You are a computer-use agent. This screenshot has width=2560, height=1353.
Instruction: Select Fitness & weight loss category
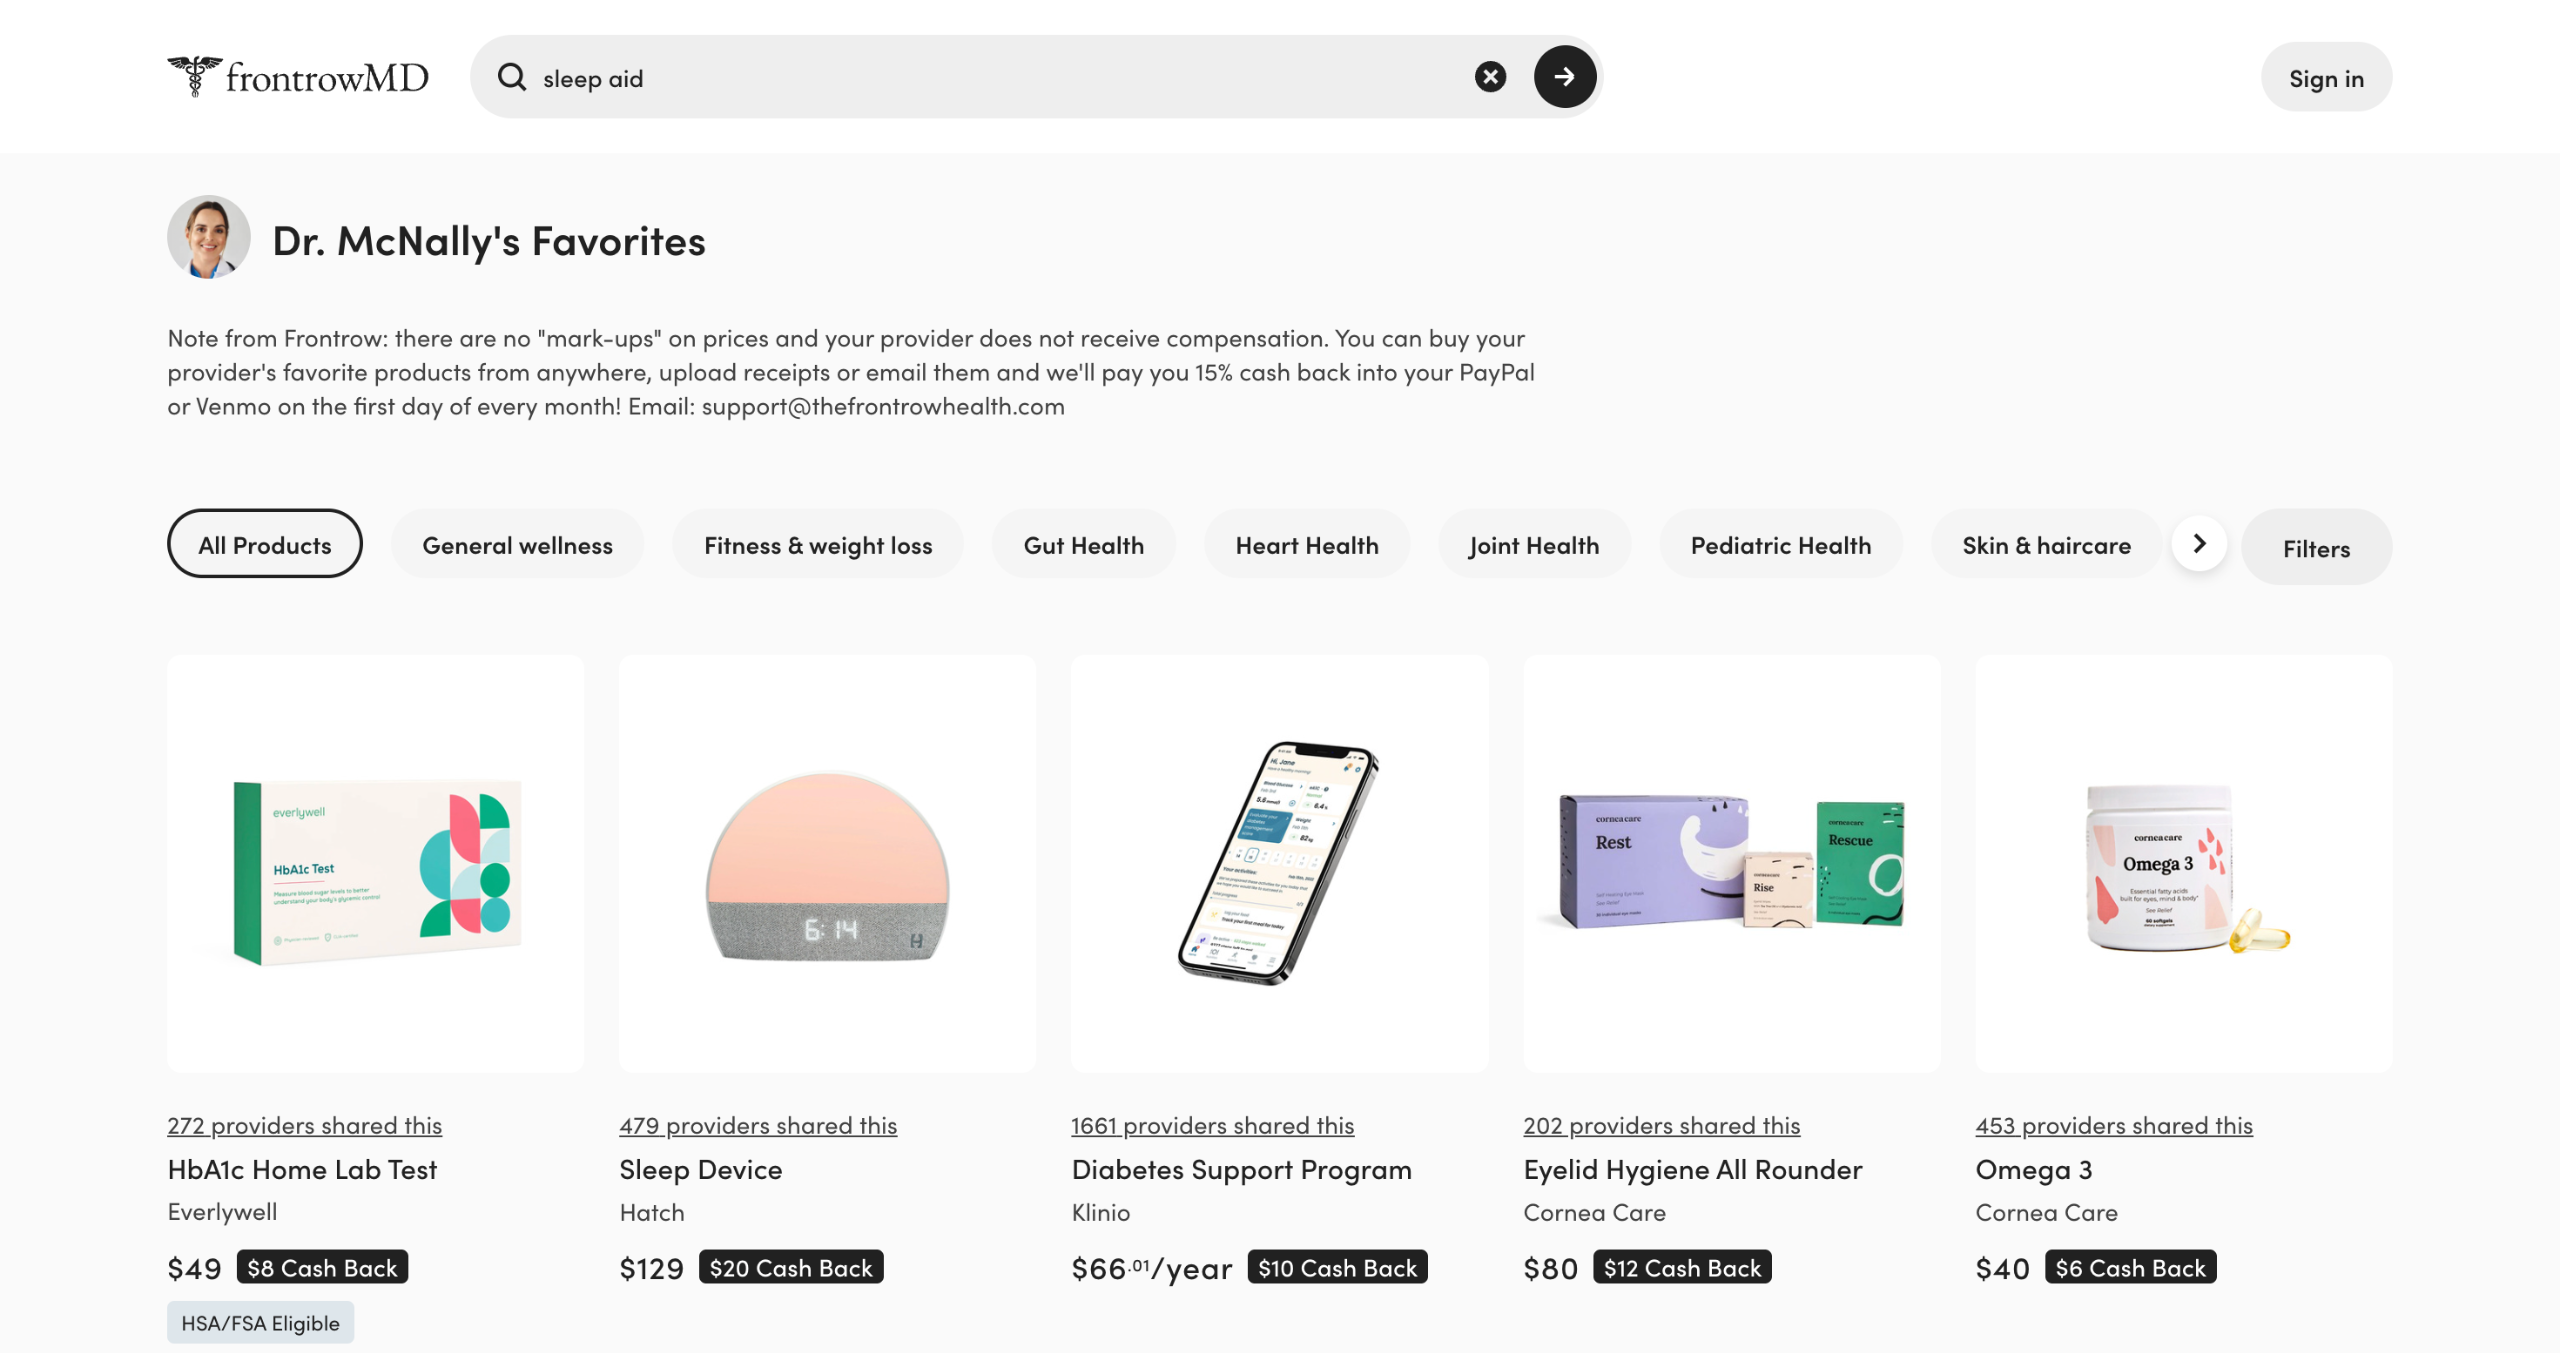point(817,545)
